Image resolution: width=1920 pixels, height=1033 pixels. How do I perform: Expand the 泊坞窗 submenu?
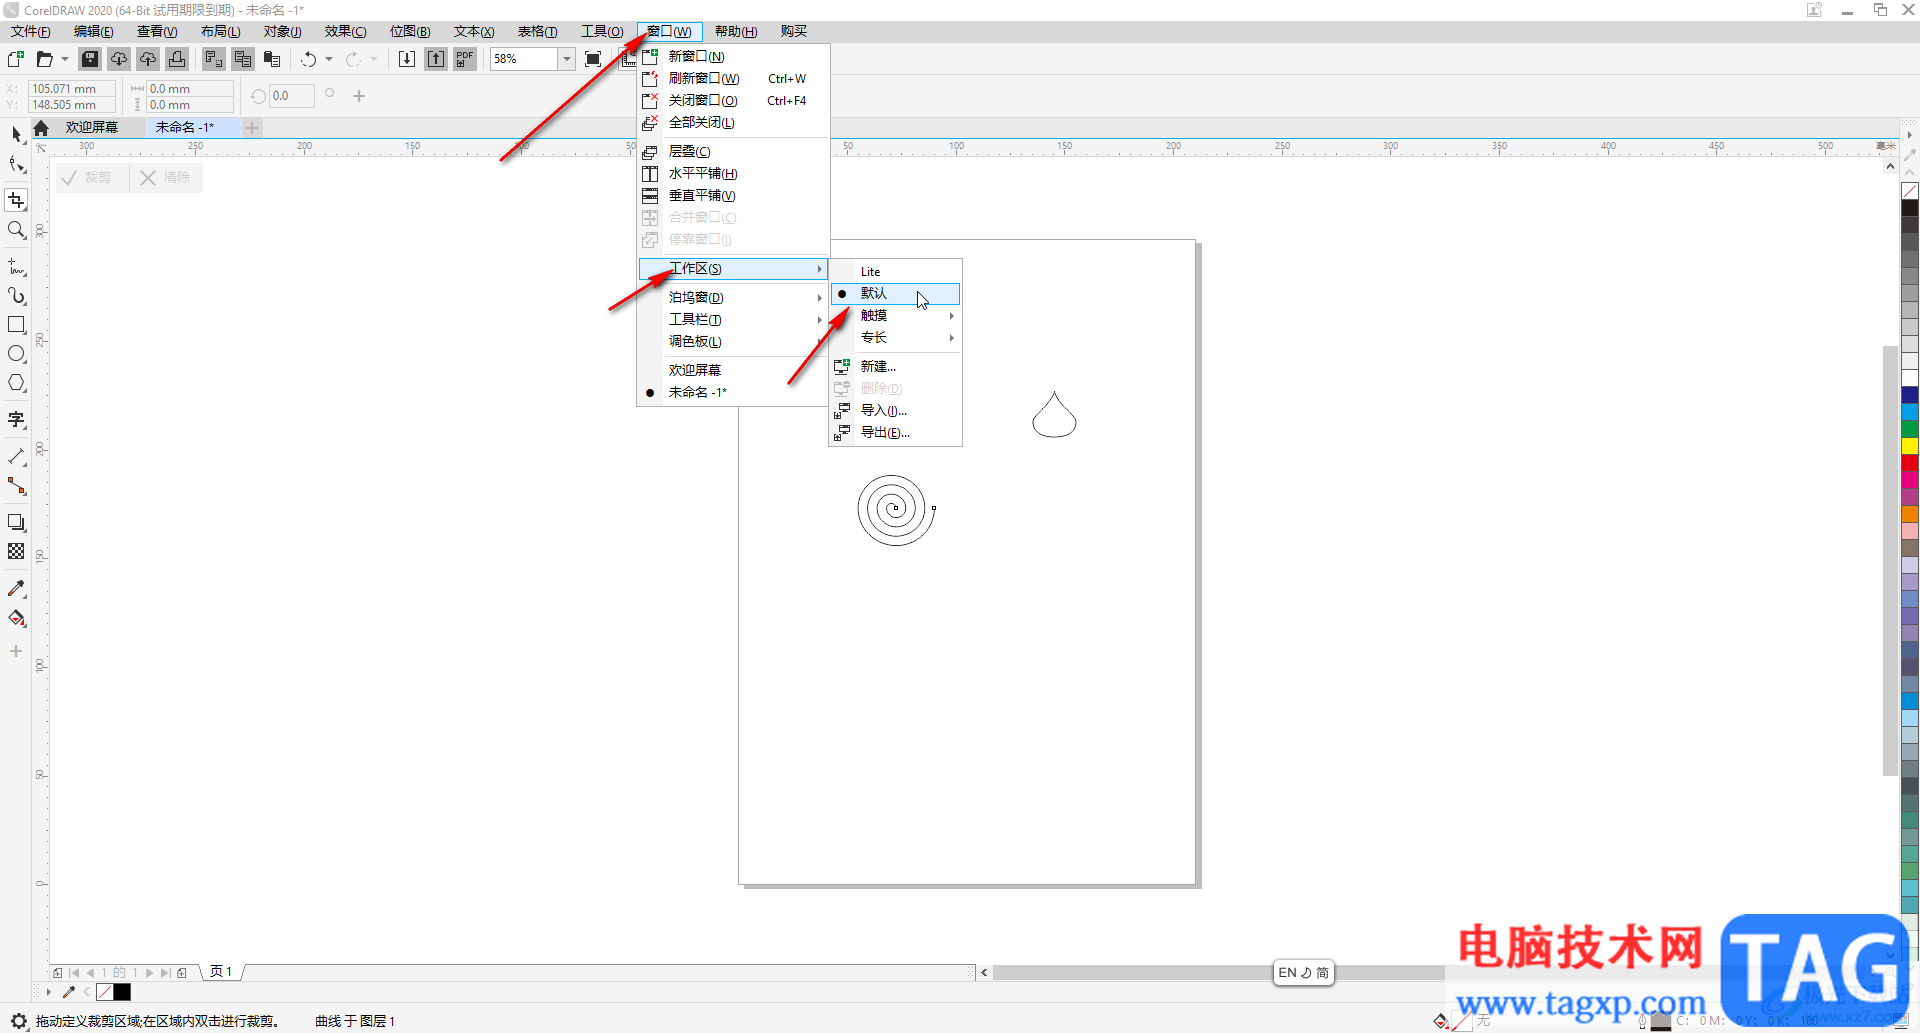coord(733,297)
